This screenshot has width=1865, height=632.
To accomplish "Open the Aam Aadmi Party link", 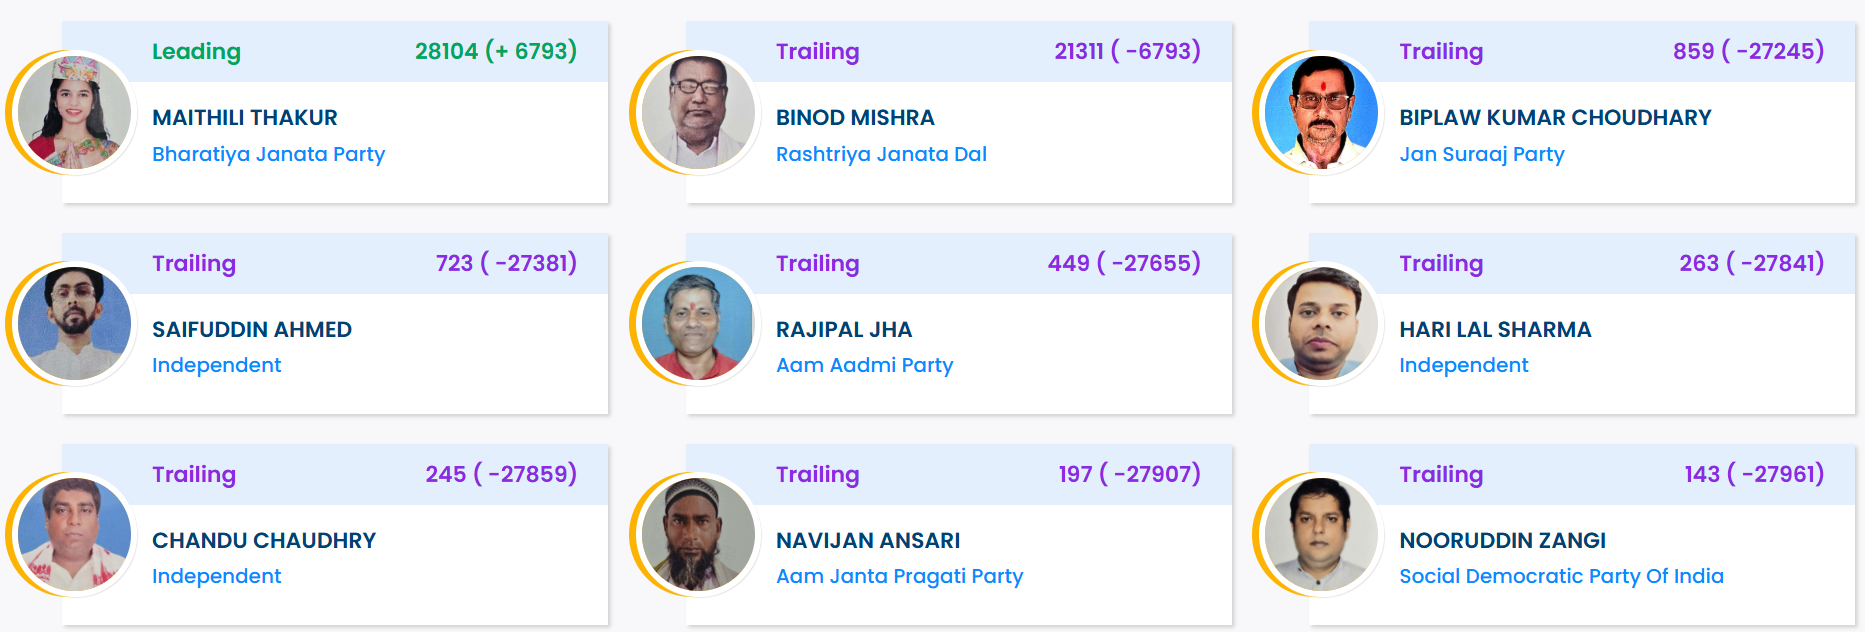I will click(x=865, y=365).
